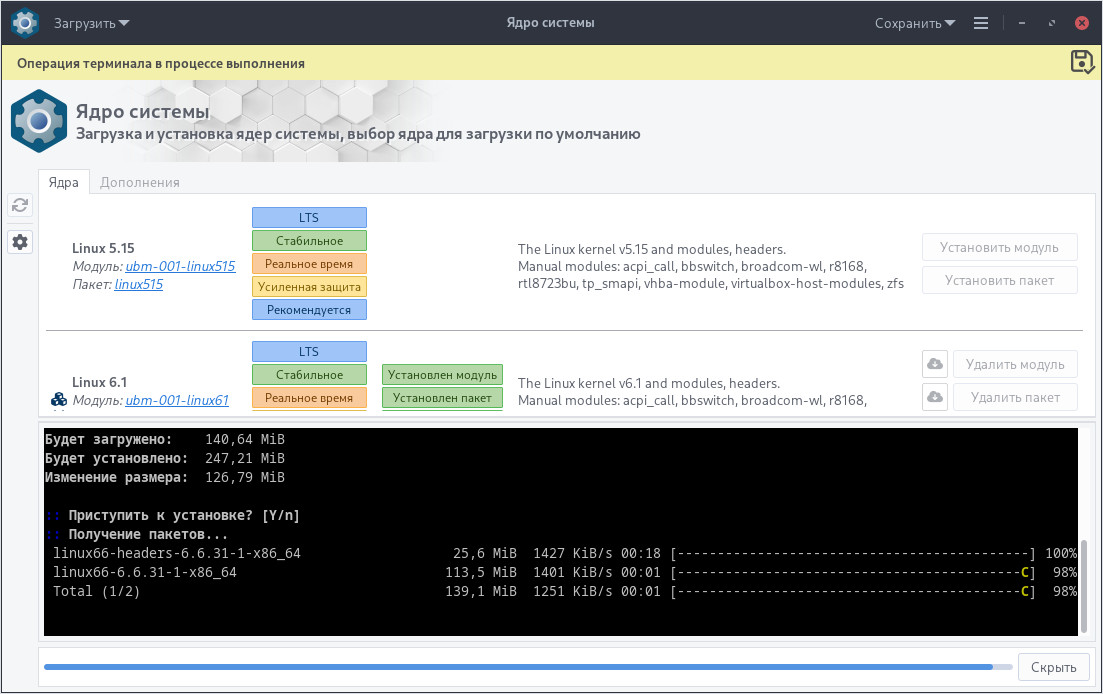Viewport: 1103px width, 694px height.
Task: Click the Усиленная защита tag
Action: 310,286
